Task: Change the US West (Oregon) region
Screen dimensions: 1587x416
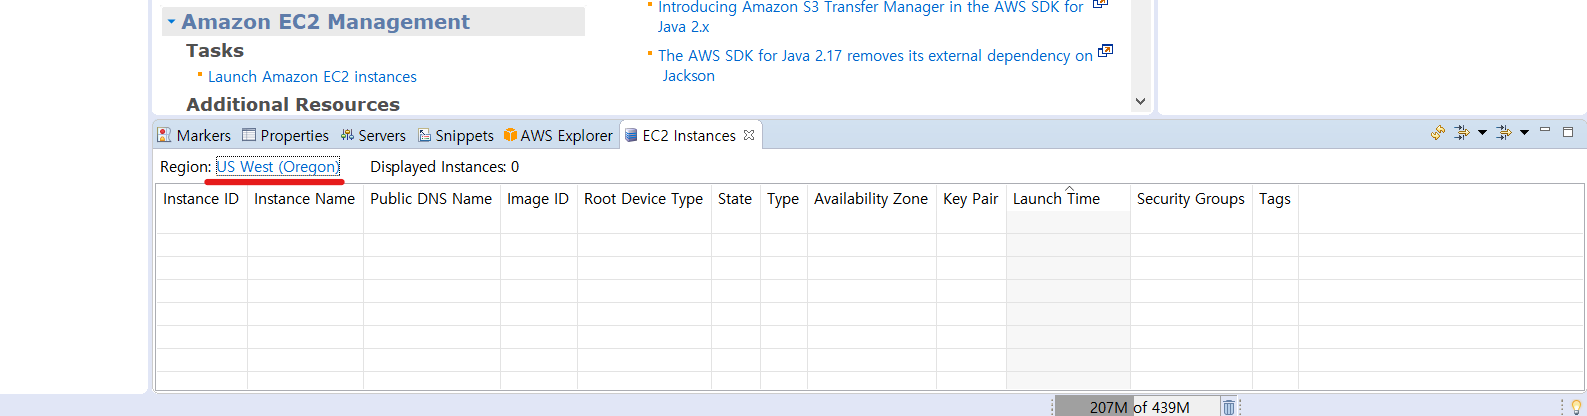Action: coord(278,167)
